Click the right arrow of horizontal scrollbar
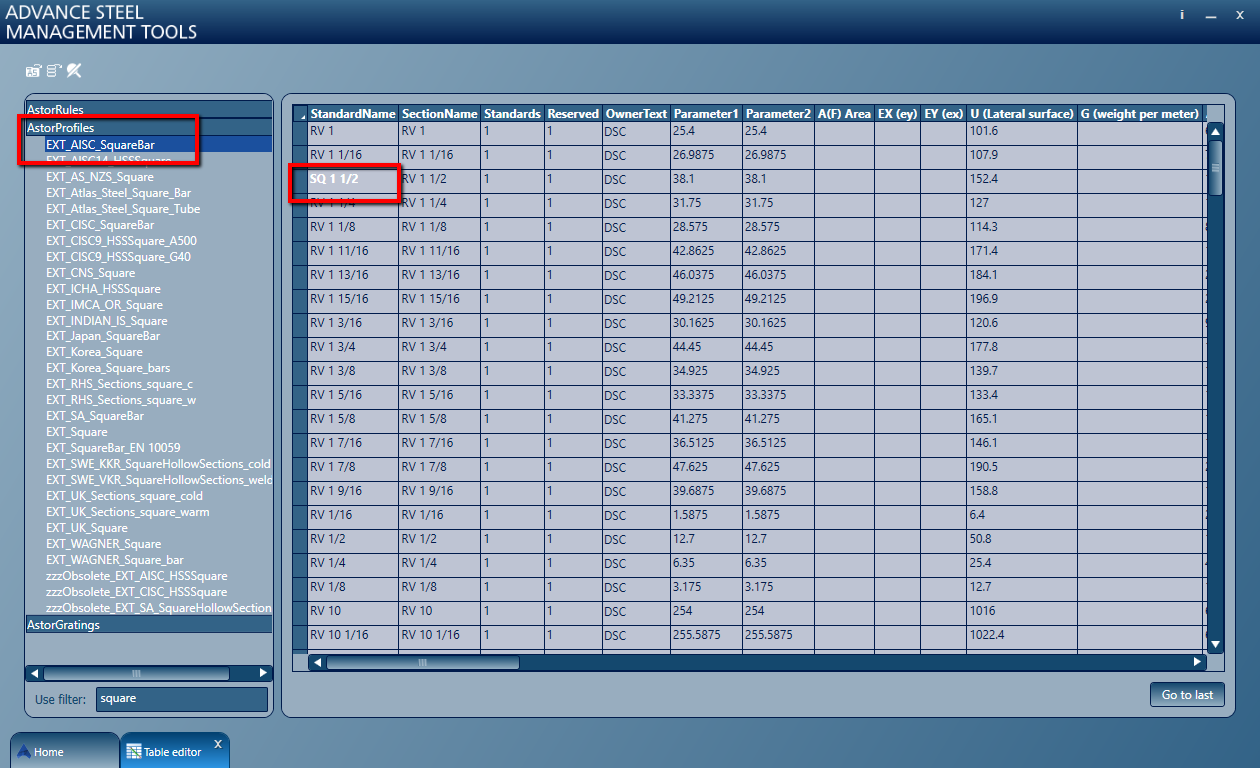The height and width of the screenshot is (768, 1260). [x=1197, y=661]
